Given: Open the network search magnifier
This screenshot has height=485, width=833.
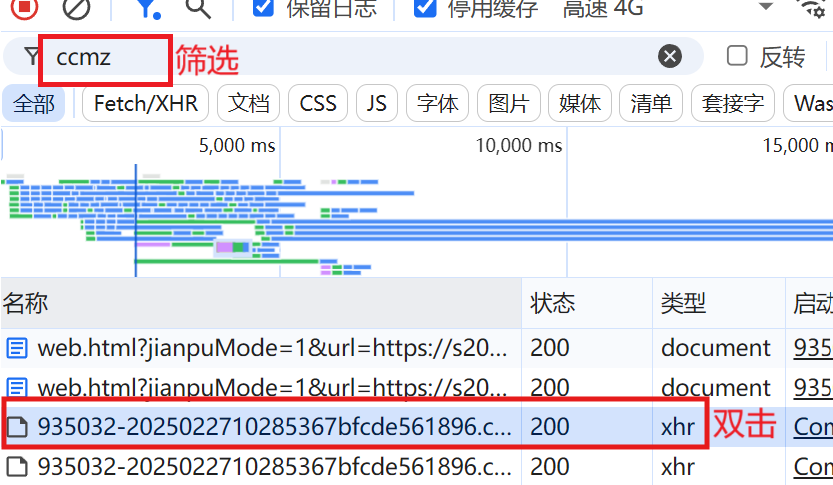Looking at the screenshot, I should coord(198,8).
